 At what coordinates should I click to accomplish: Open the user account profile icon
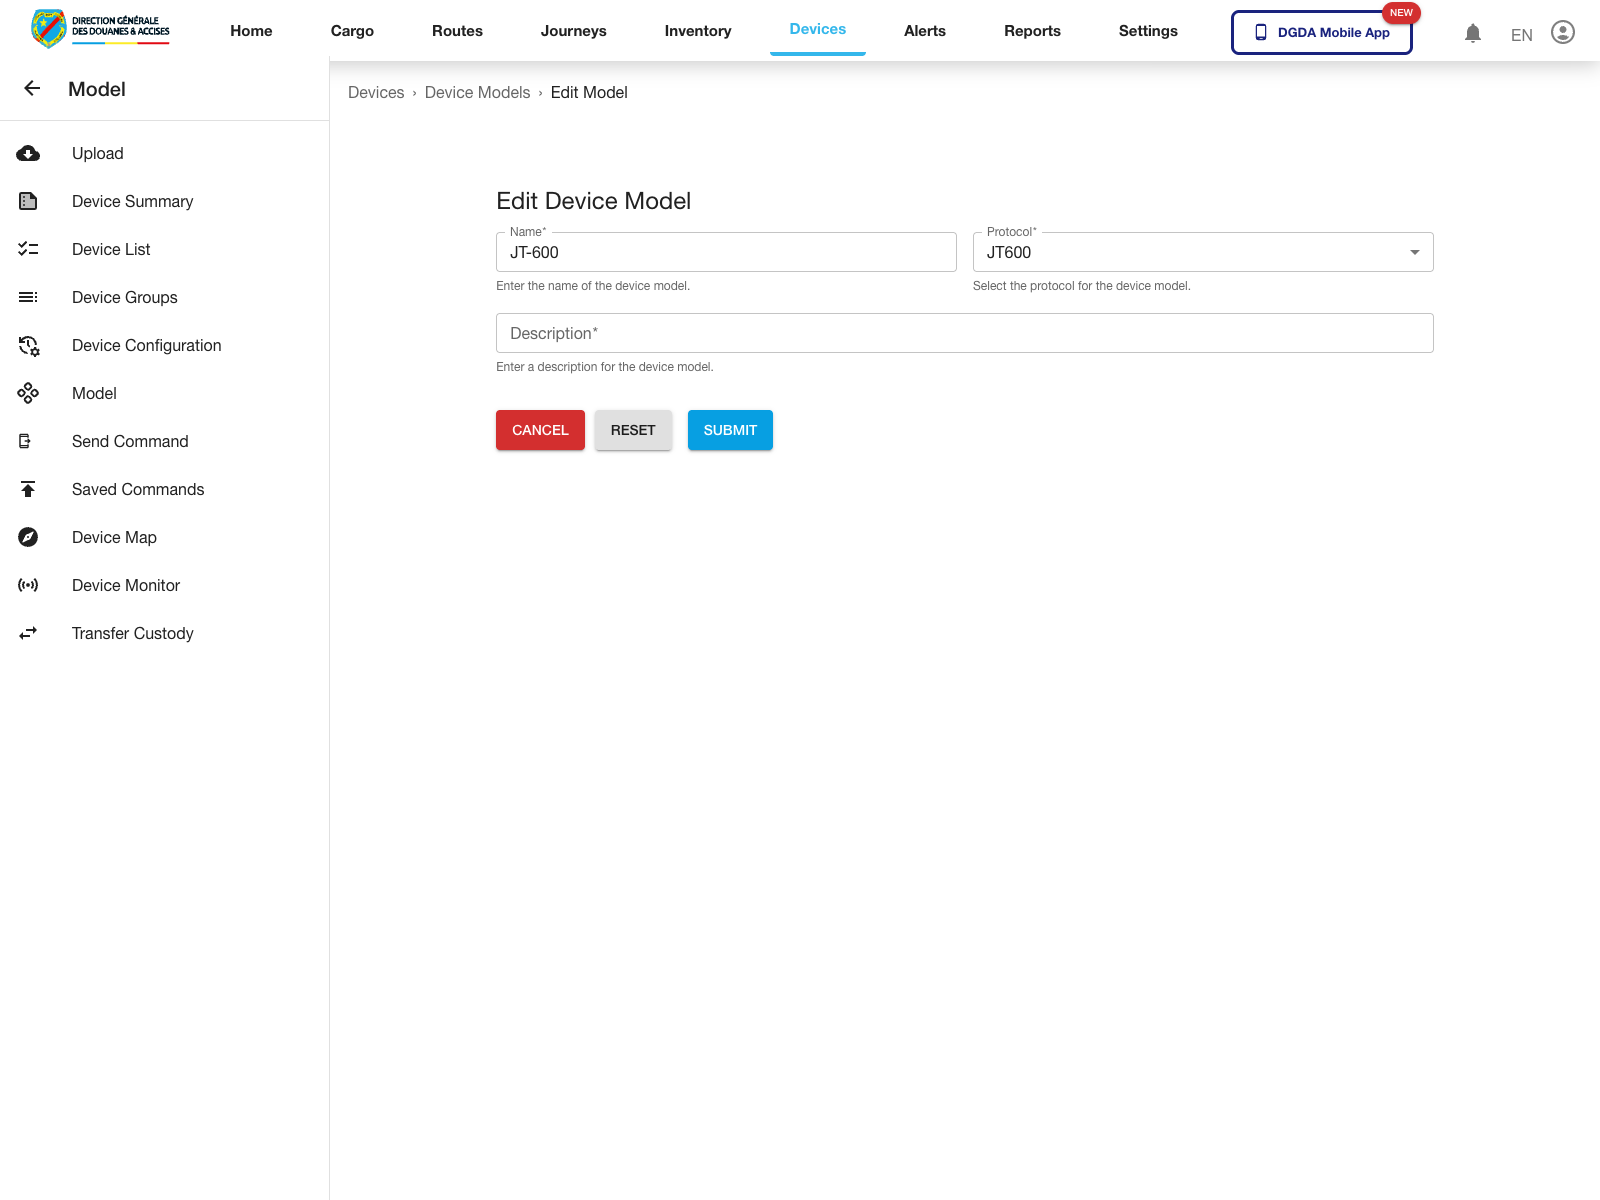pos(1562,32)
